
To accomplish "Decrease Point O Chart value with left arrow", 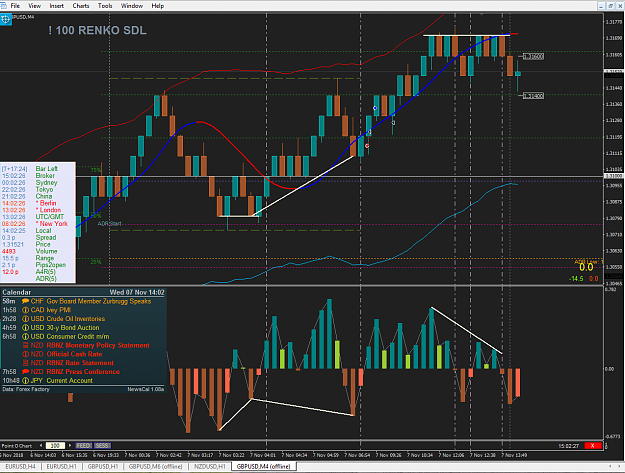I will click(x=41, y=446).
